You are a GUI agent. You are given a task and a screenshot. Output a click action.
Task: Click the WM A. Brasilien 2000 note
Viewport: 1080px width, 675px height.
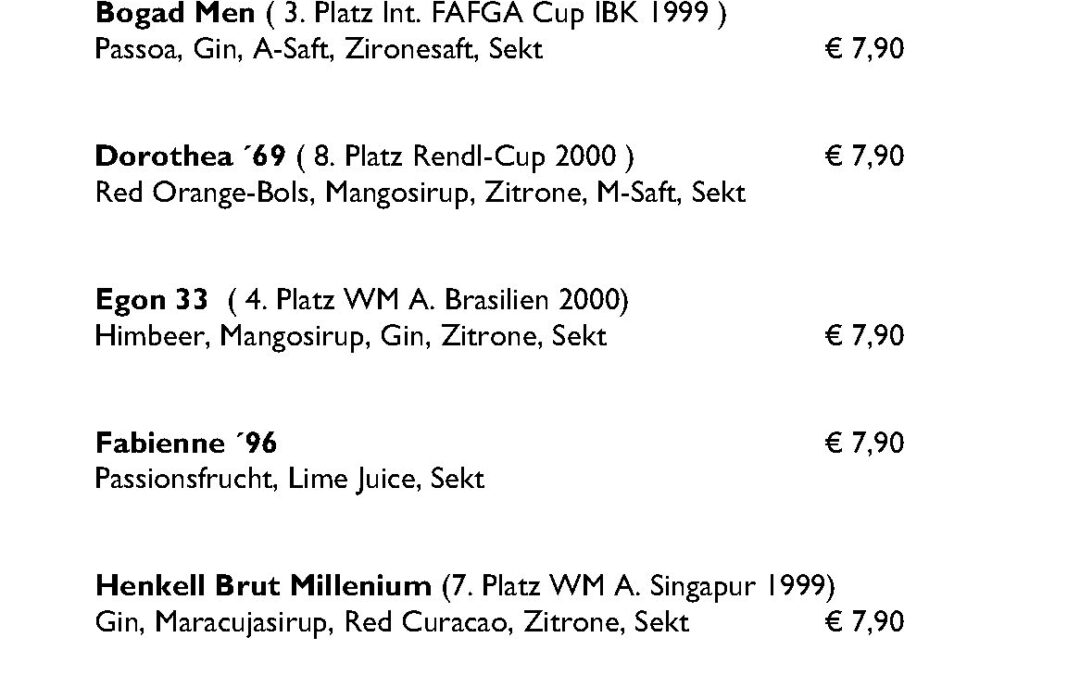click(x=428, y=300)
